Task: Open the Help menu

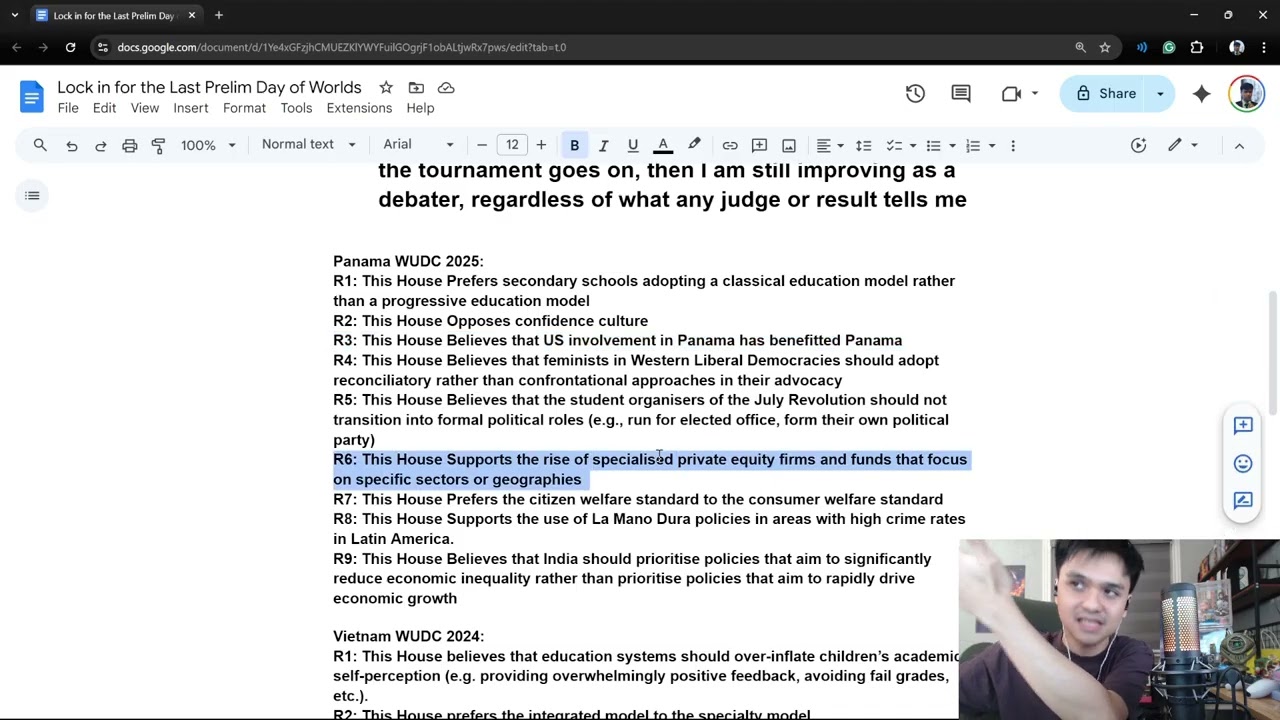Action: 420,108
